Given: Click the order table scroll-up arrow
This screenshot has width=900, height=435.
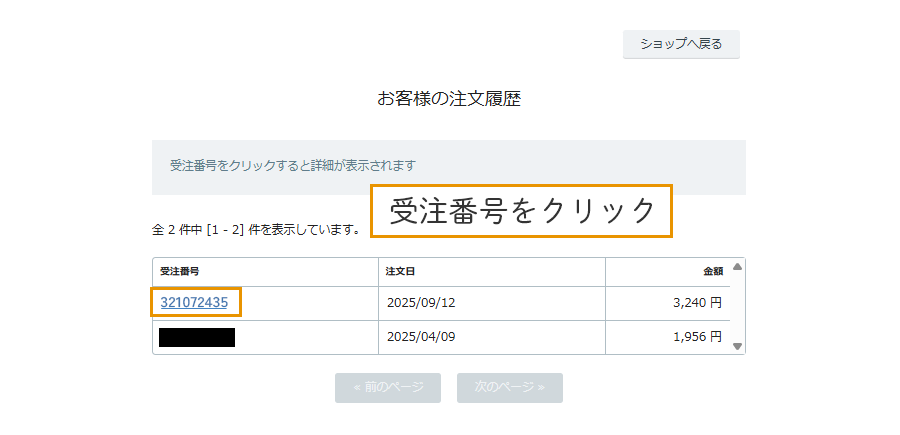Looking at the screenshot, I should click(738, 267).
